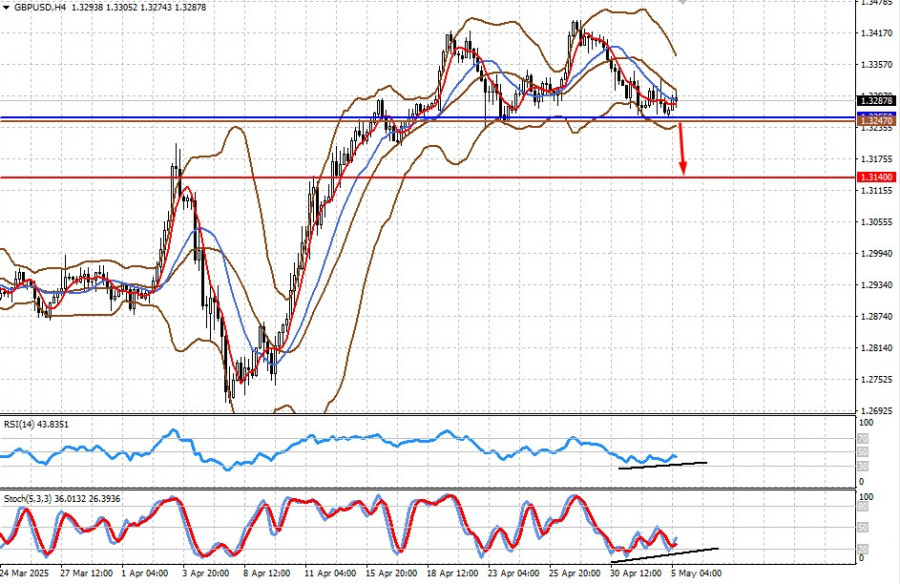Click time axis label 23 Apr 04:00
Screen dimensions: 900x584
coord(514,573)
